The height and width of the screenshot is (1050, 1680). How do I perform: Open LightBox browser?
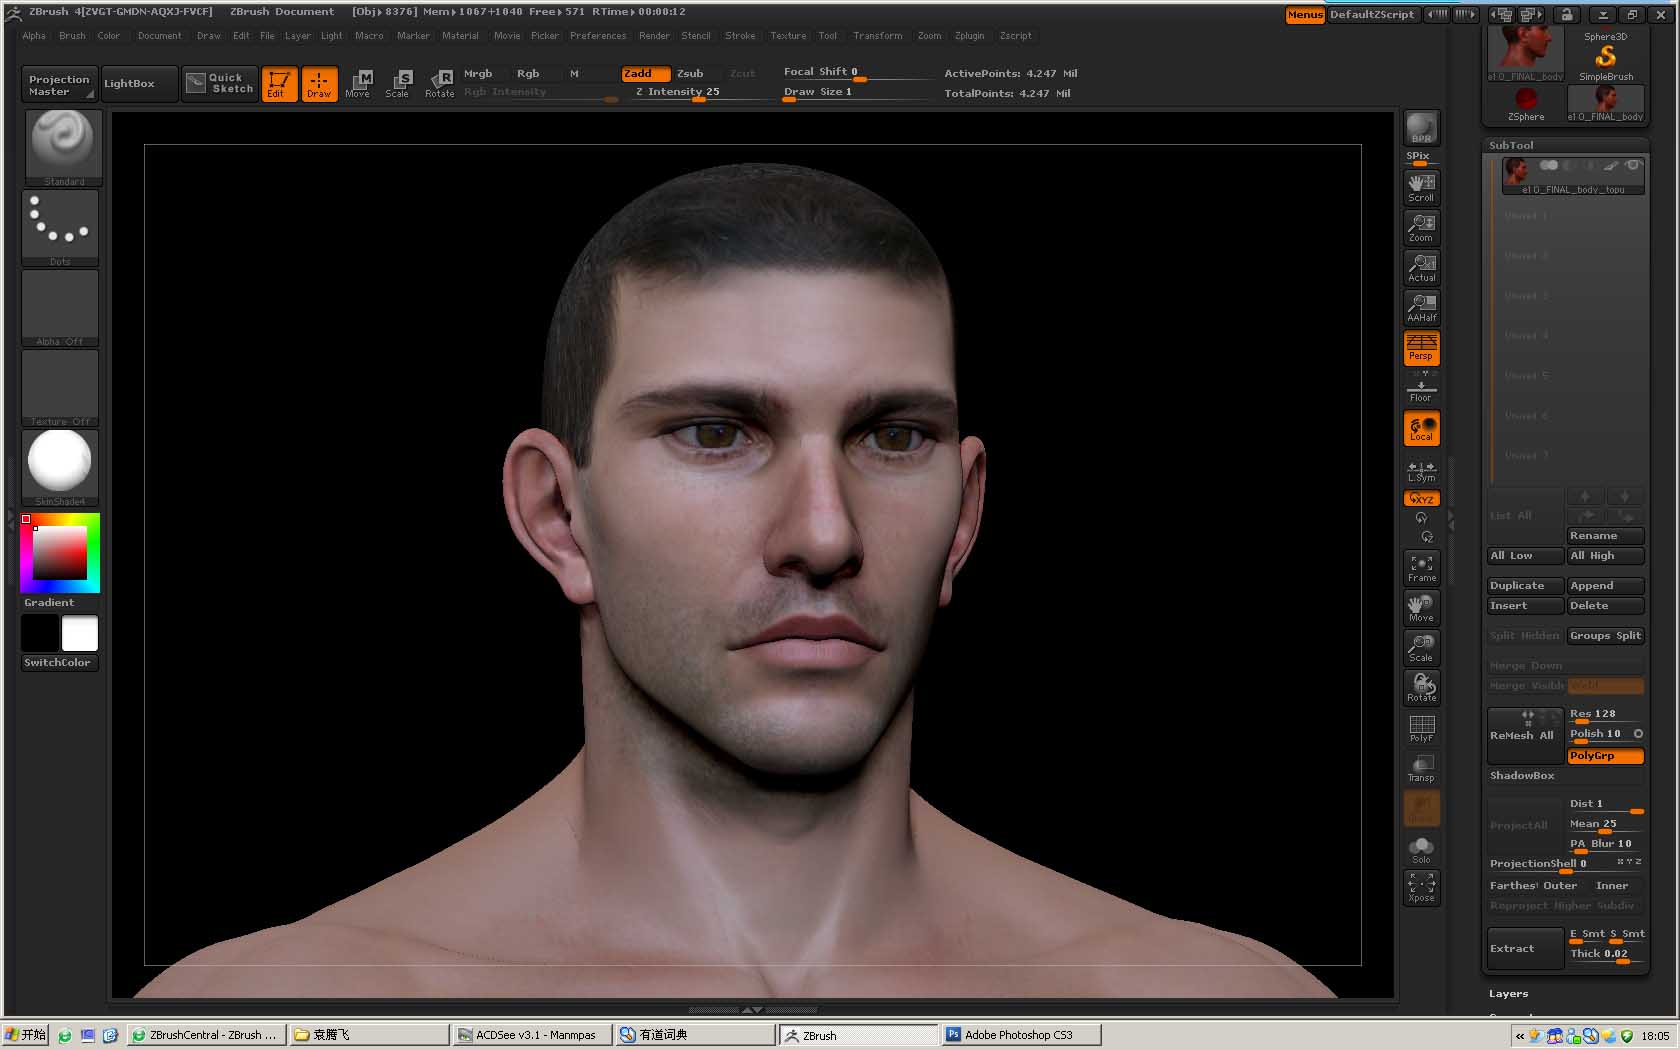click(x=139, y=84)
